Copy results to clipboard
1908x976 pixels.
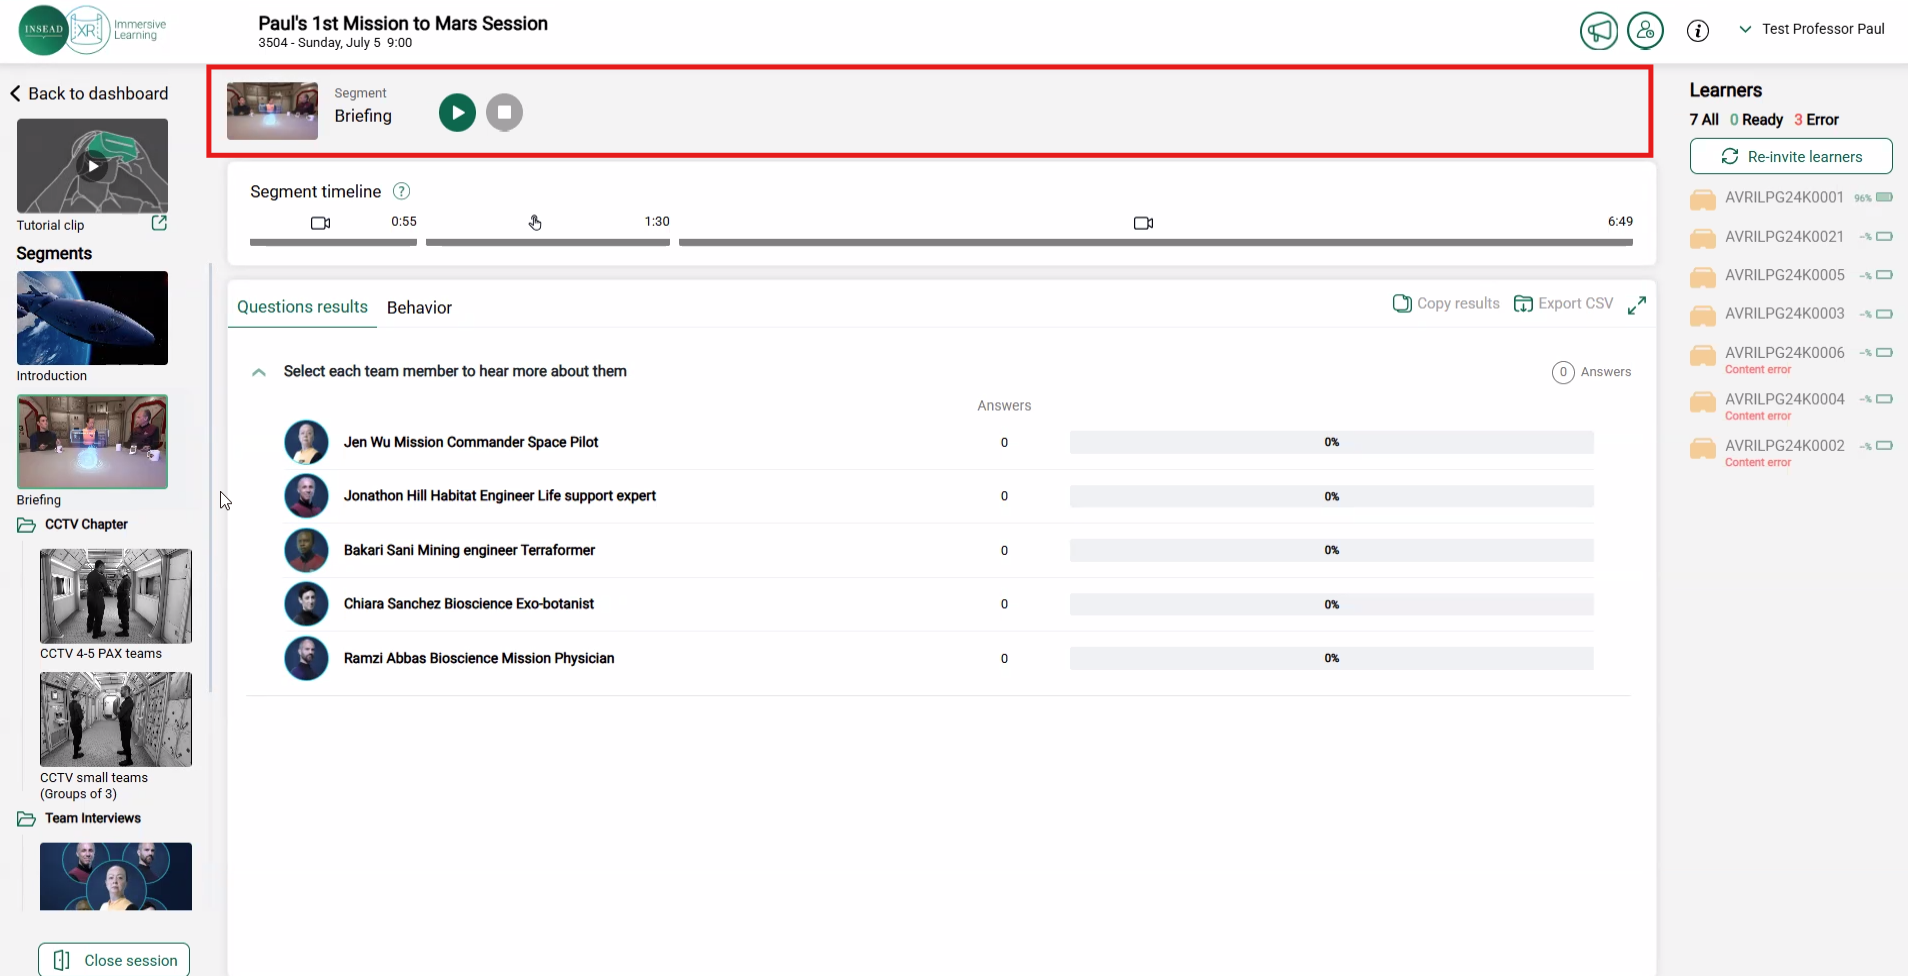point(1446,303)
